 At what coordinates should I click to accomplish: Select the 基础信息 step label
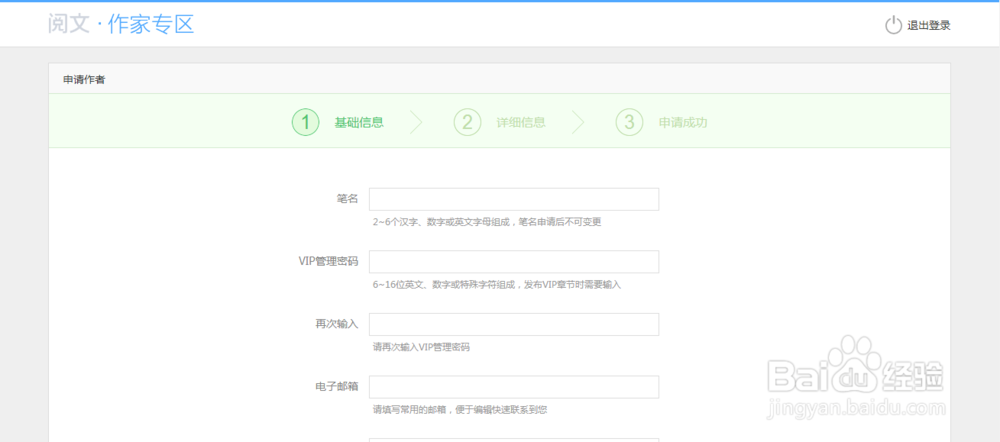click(x=359, y=122)
